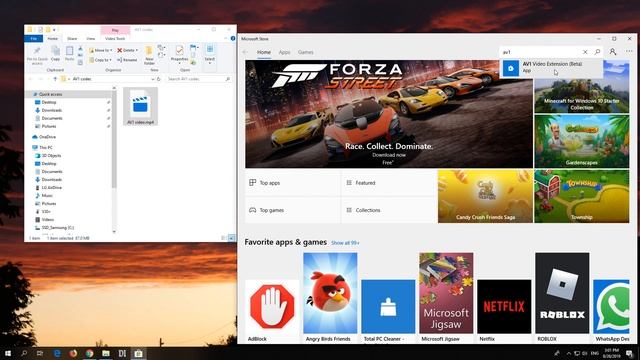
Task: Open Top games in Microsoft Store
Action: pyautogui.click(x=292, y=210)
